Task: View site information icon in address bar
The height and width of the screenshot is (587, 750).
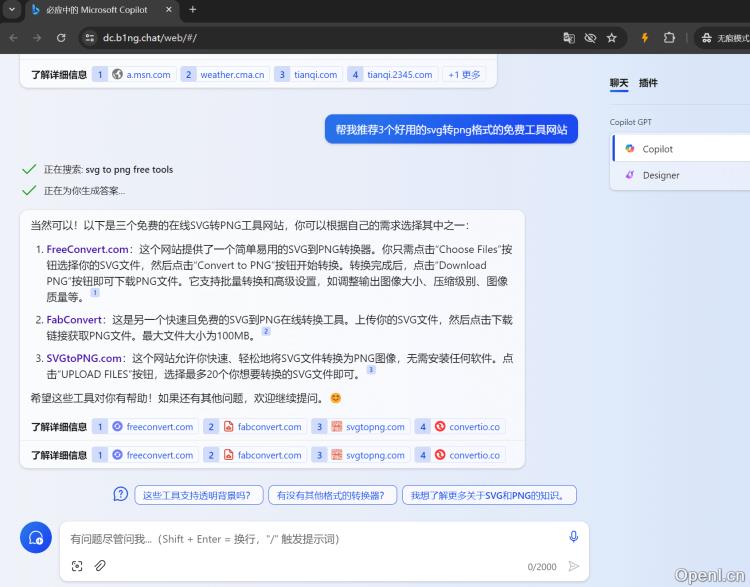Action: [89, 38]
